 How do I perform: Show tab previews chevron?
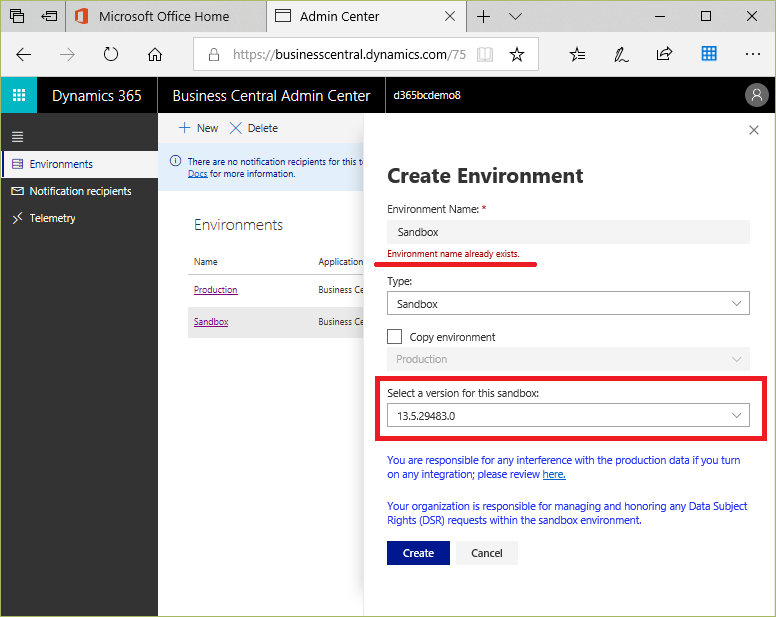(x=515, y=16)
